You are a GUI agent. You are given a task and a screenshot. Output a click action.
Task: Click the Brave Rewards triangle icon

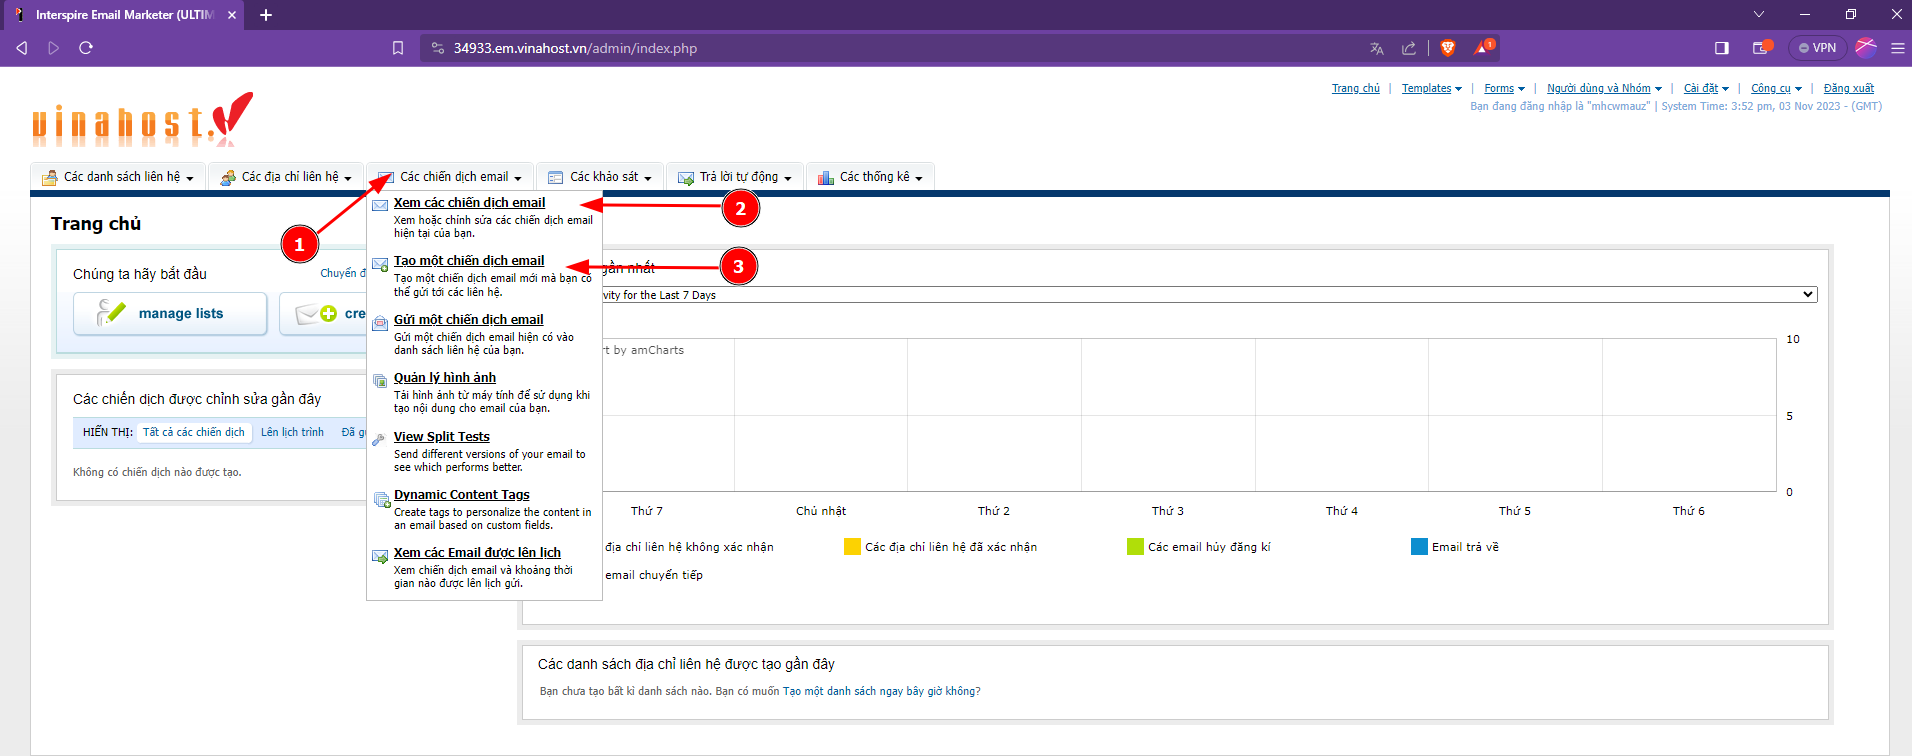pyautogui.click(x=1482, y=48)
